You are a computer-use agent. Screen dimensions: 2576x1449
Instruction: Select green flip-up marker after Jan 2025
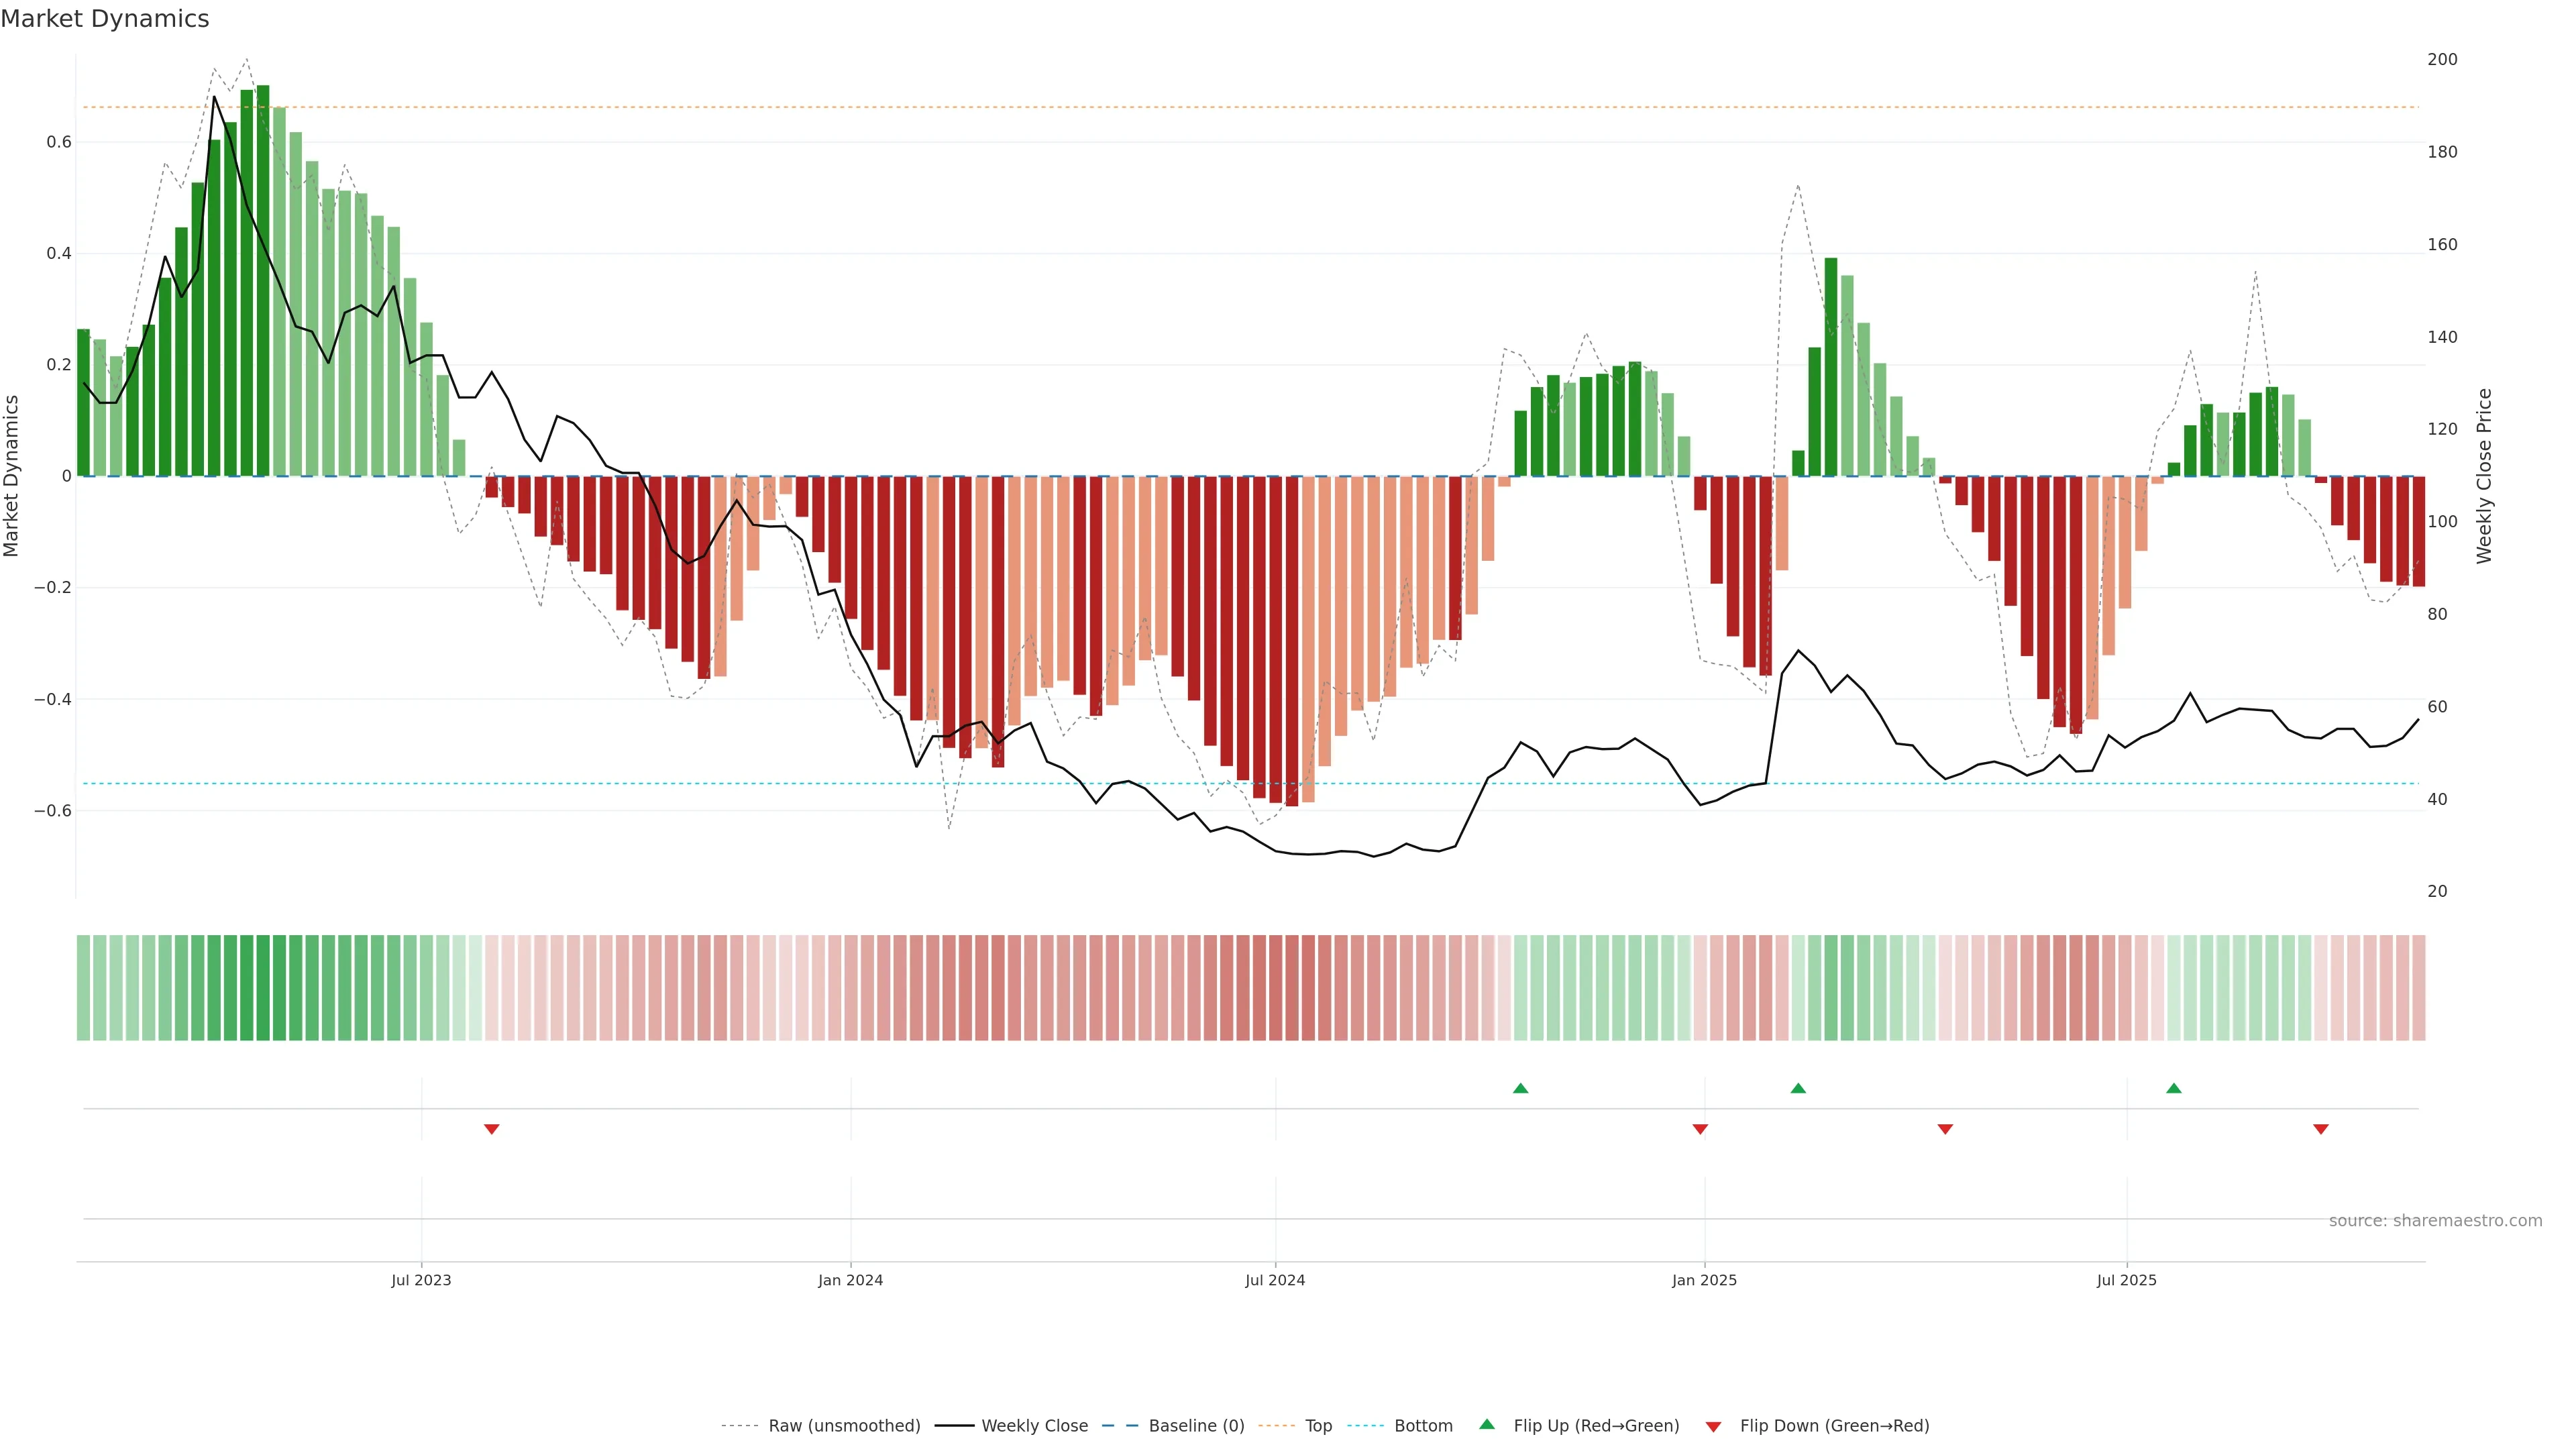pos(1798,1088)
